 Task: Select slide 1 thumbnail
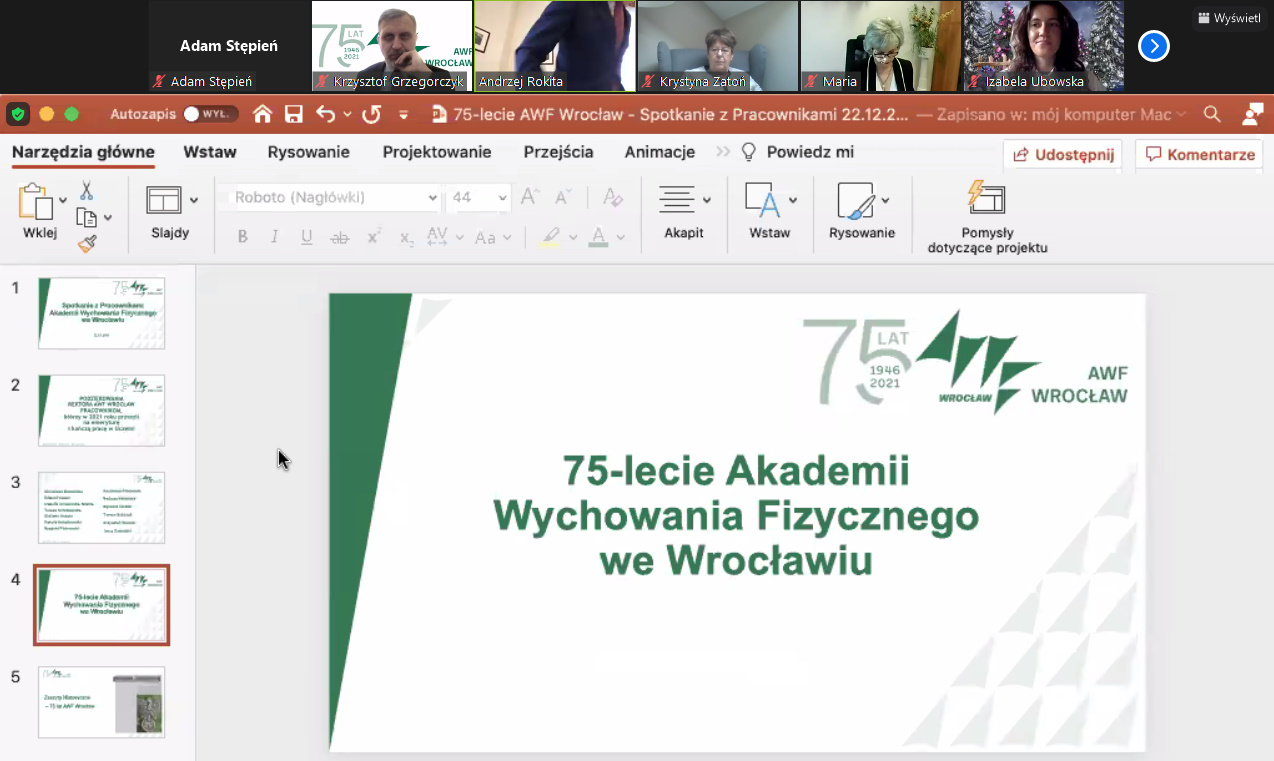click(x=102, y=313)
